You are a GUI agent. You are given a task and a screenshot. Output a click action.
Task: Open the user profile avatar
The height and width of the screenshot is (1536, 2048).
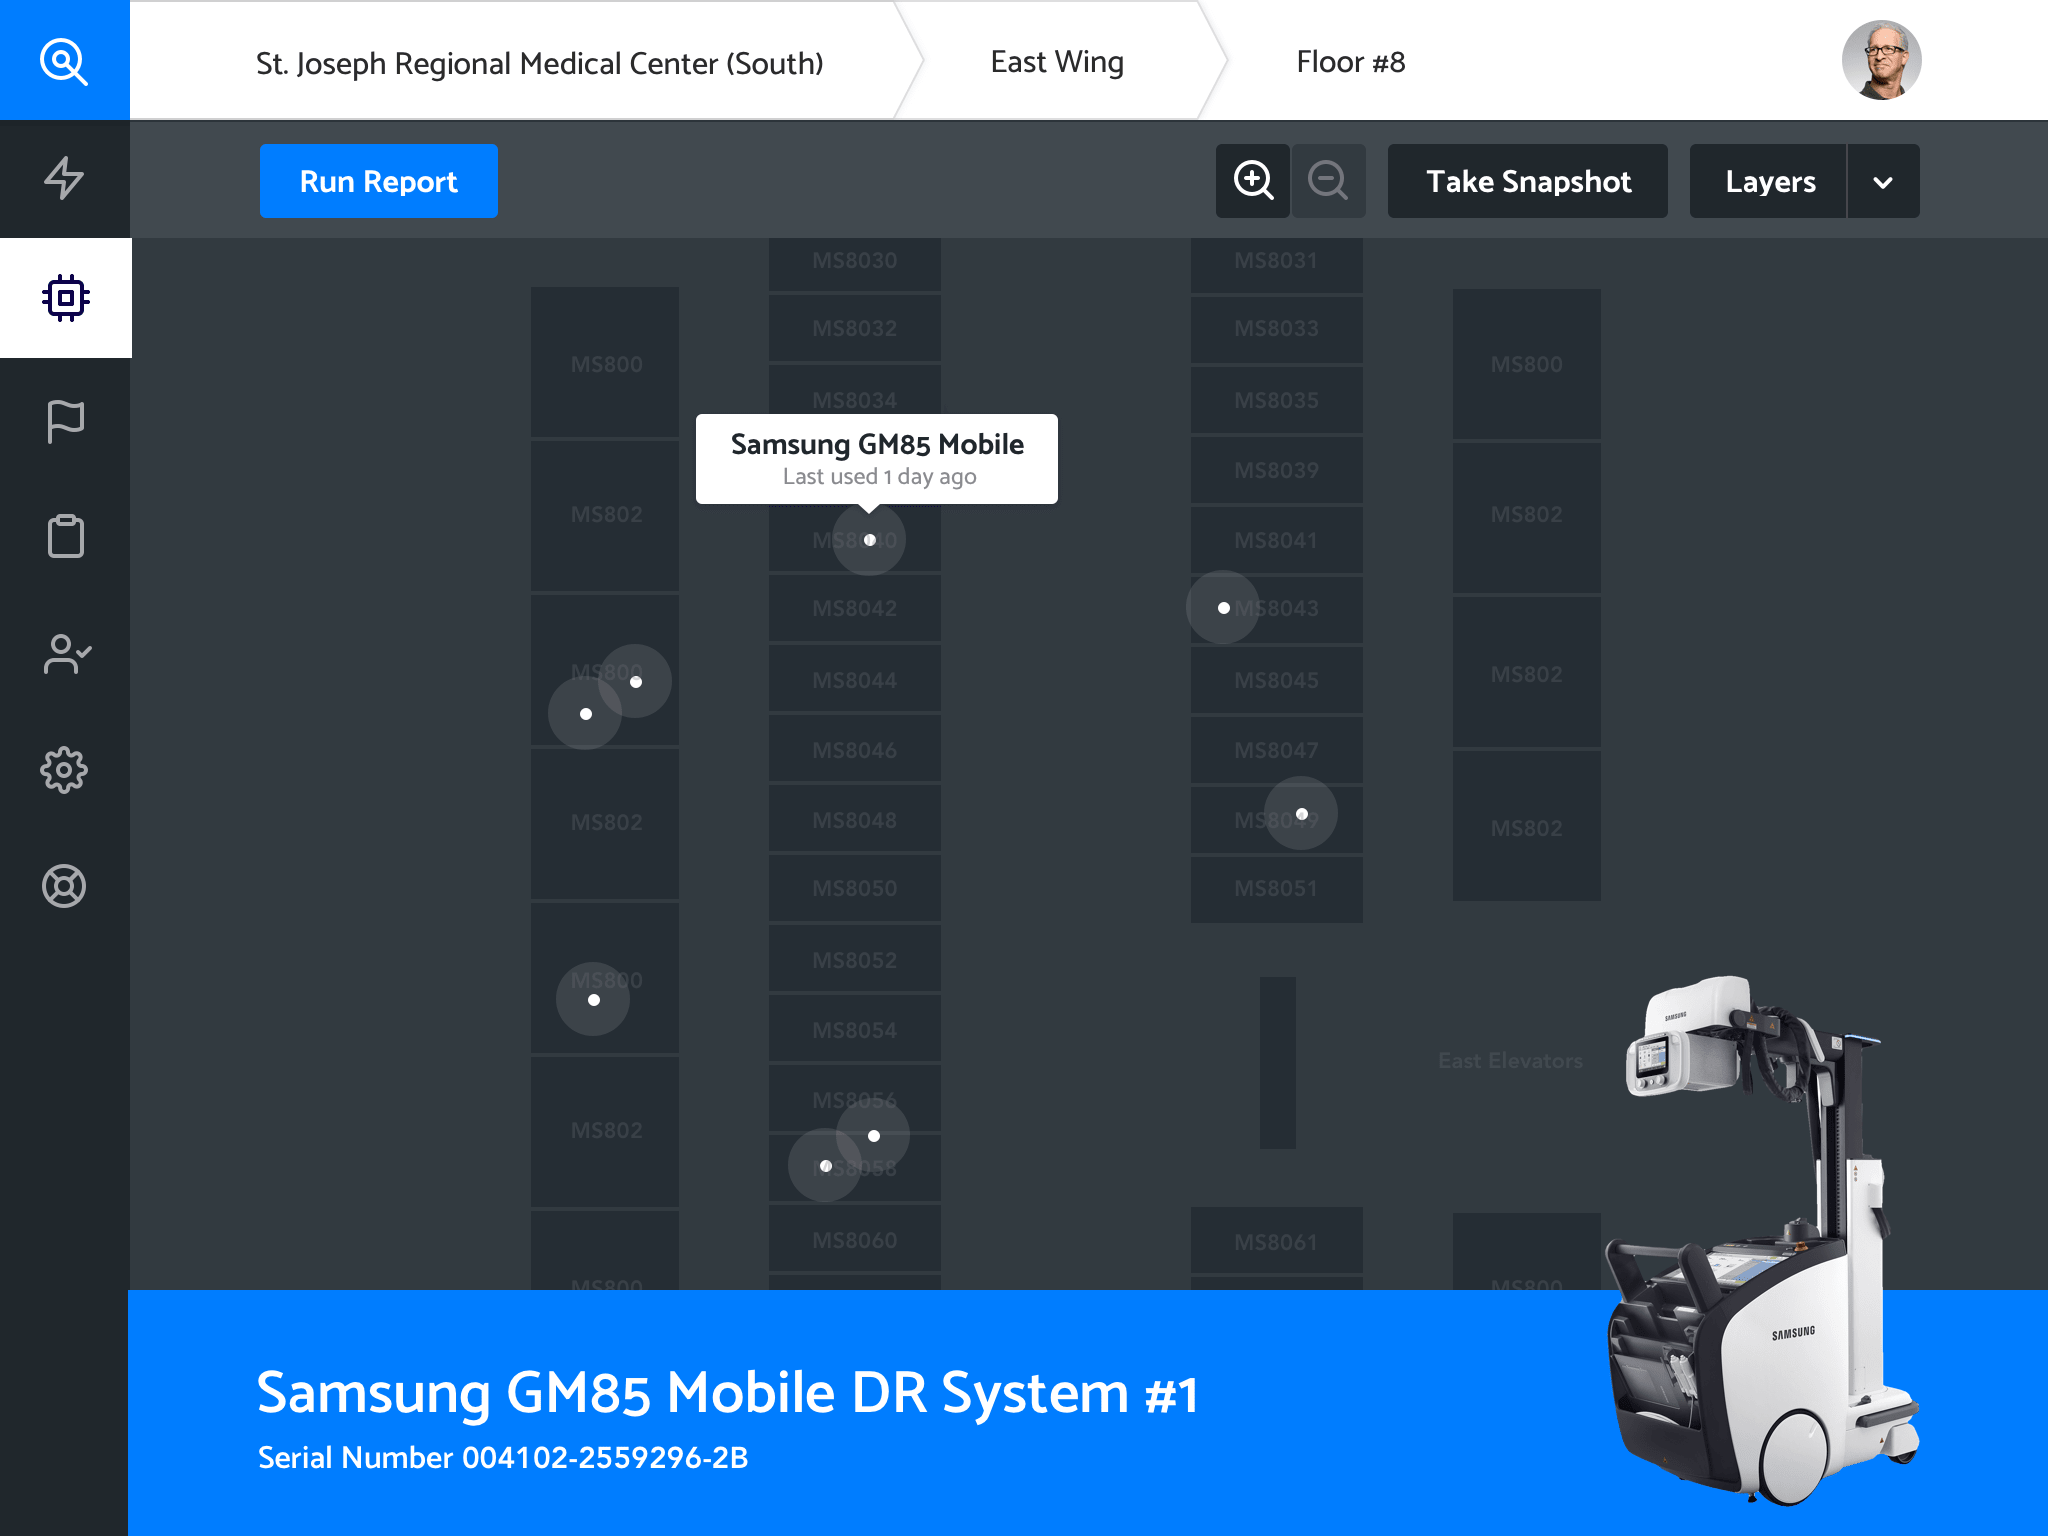tap(1881, 60)
